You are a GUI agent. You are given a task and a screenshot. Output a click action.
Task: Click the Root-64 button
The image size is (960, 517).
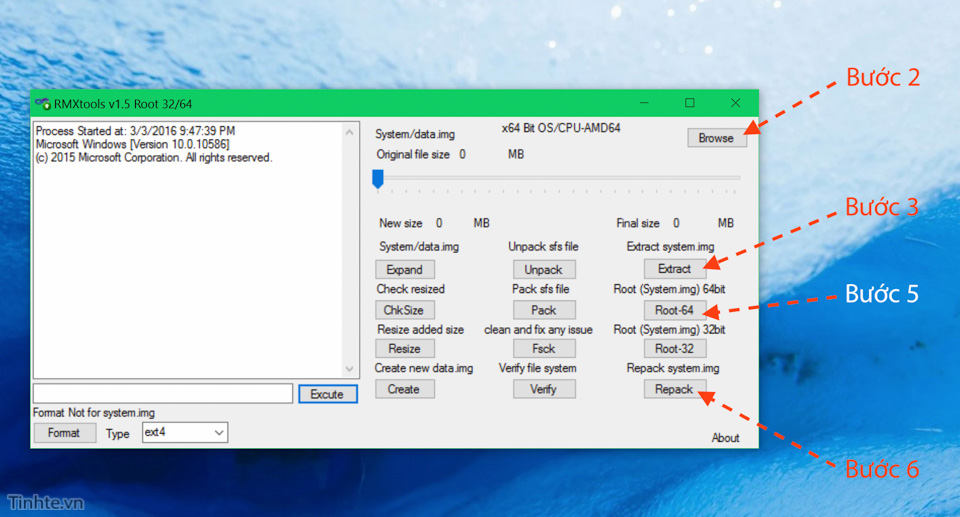click(675, 310)
